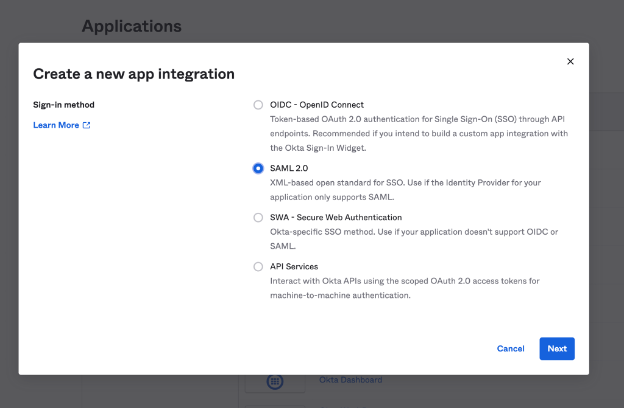Click the Okta Dashboard app icon
624x408 pixels.
point(276,381)
